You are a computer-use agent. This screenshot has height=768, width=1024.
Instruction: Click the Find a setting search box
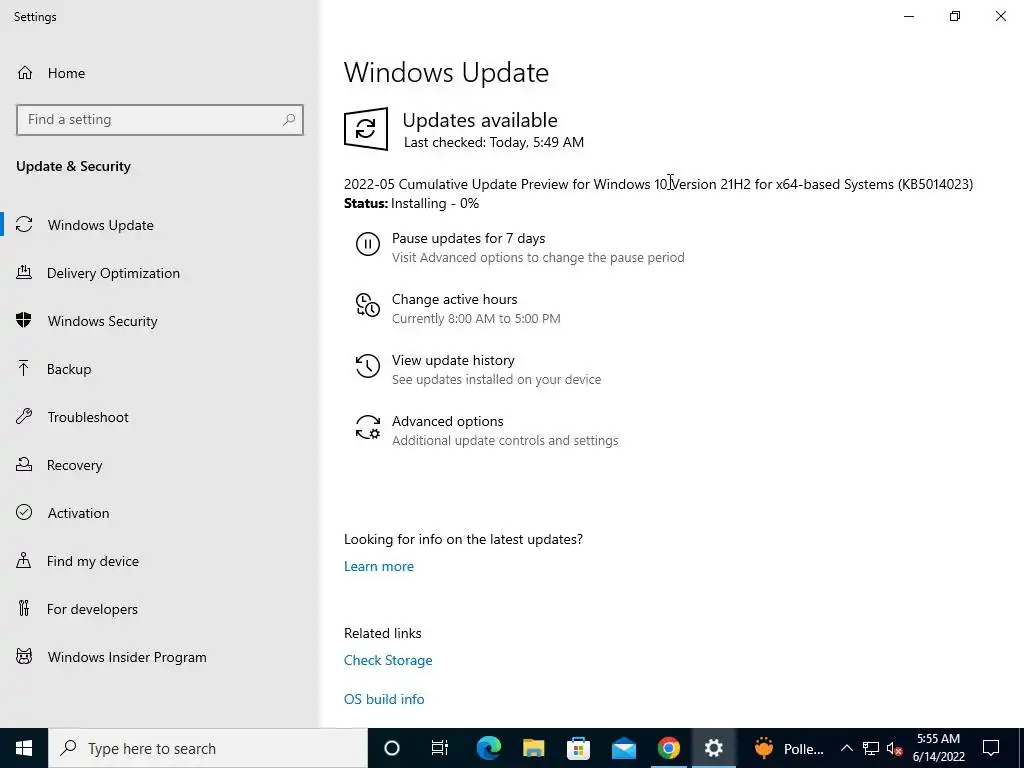click(160, 120)
